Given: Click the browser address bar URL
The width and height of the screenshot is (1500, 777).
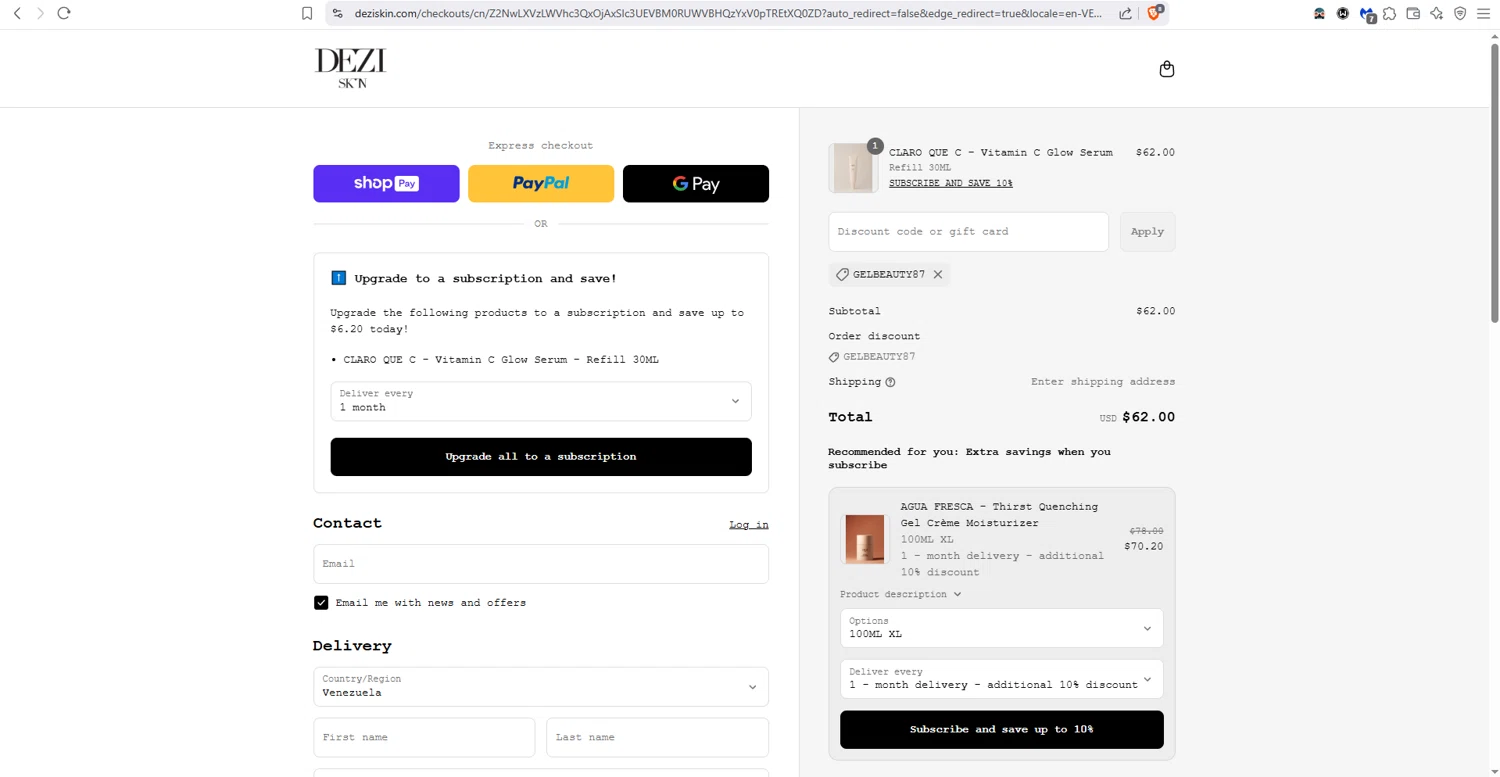Looking at the screenshot, I should pyautogui.click(x=729, y=13).
